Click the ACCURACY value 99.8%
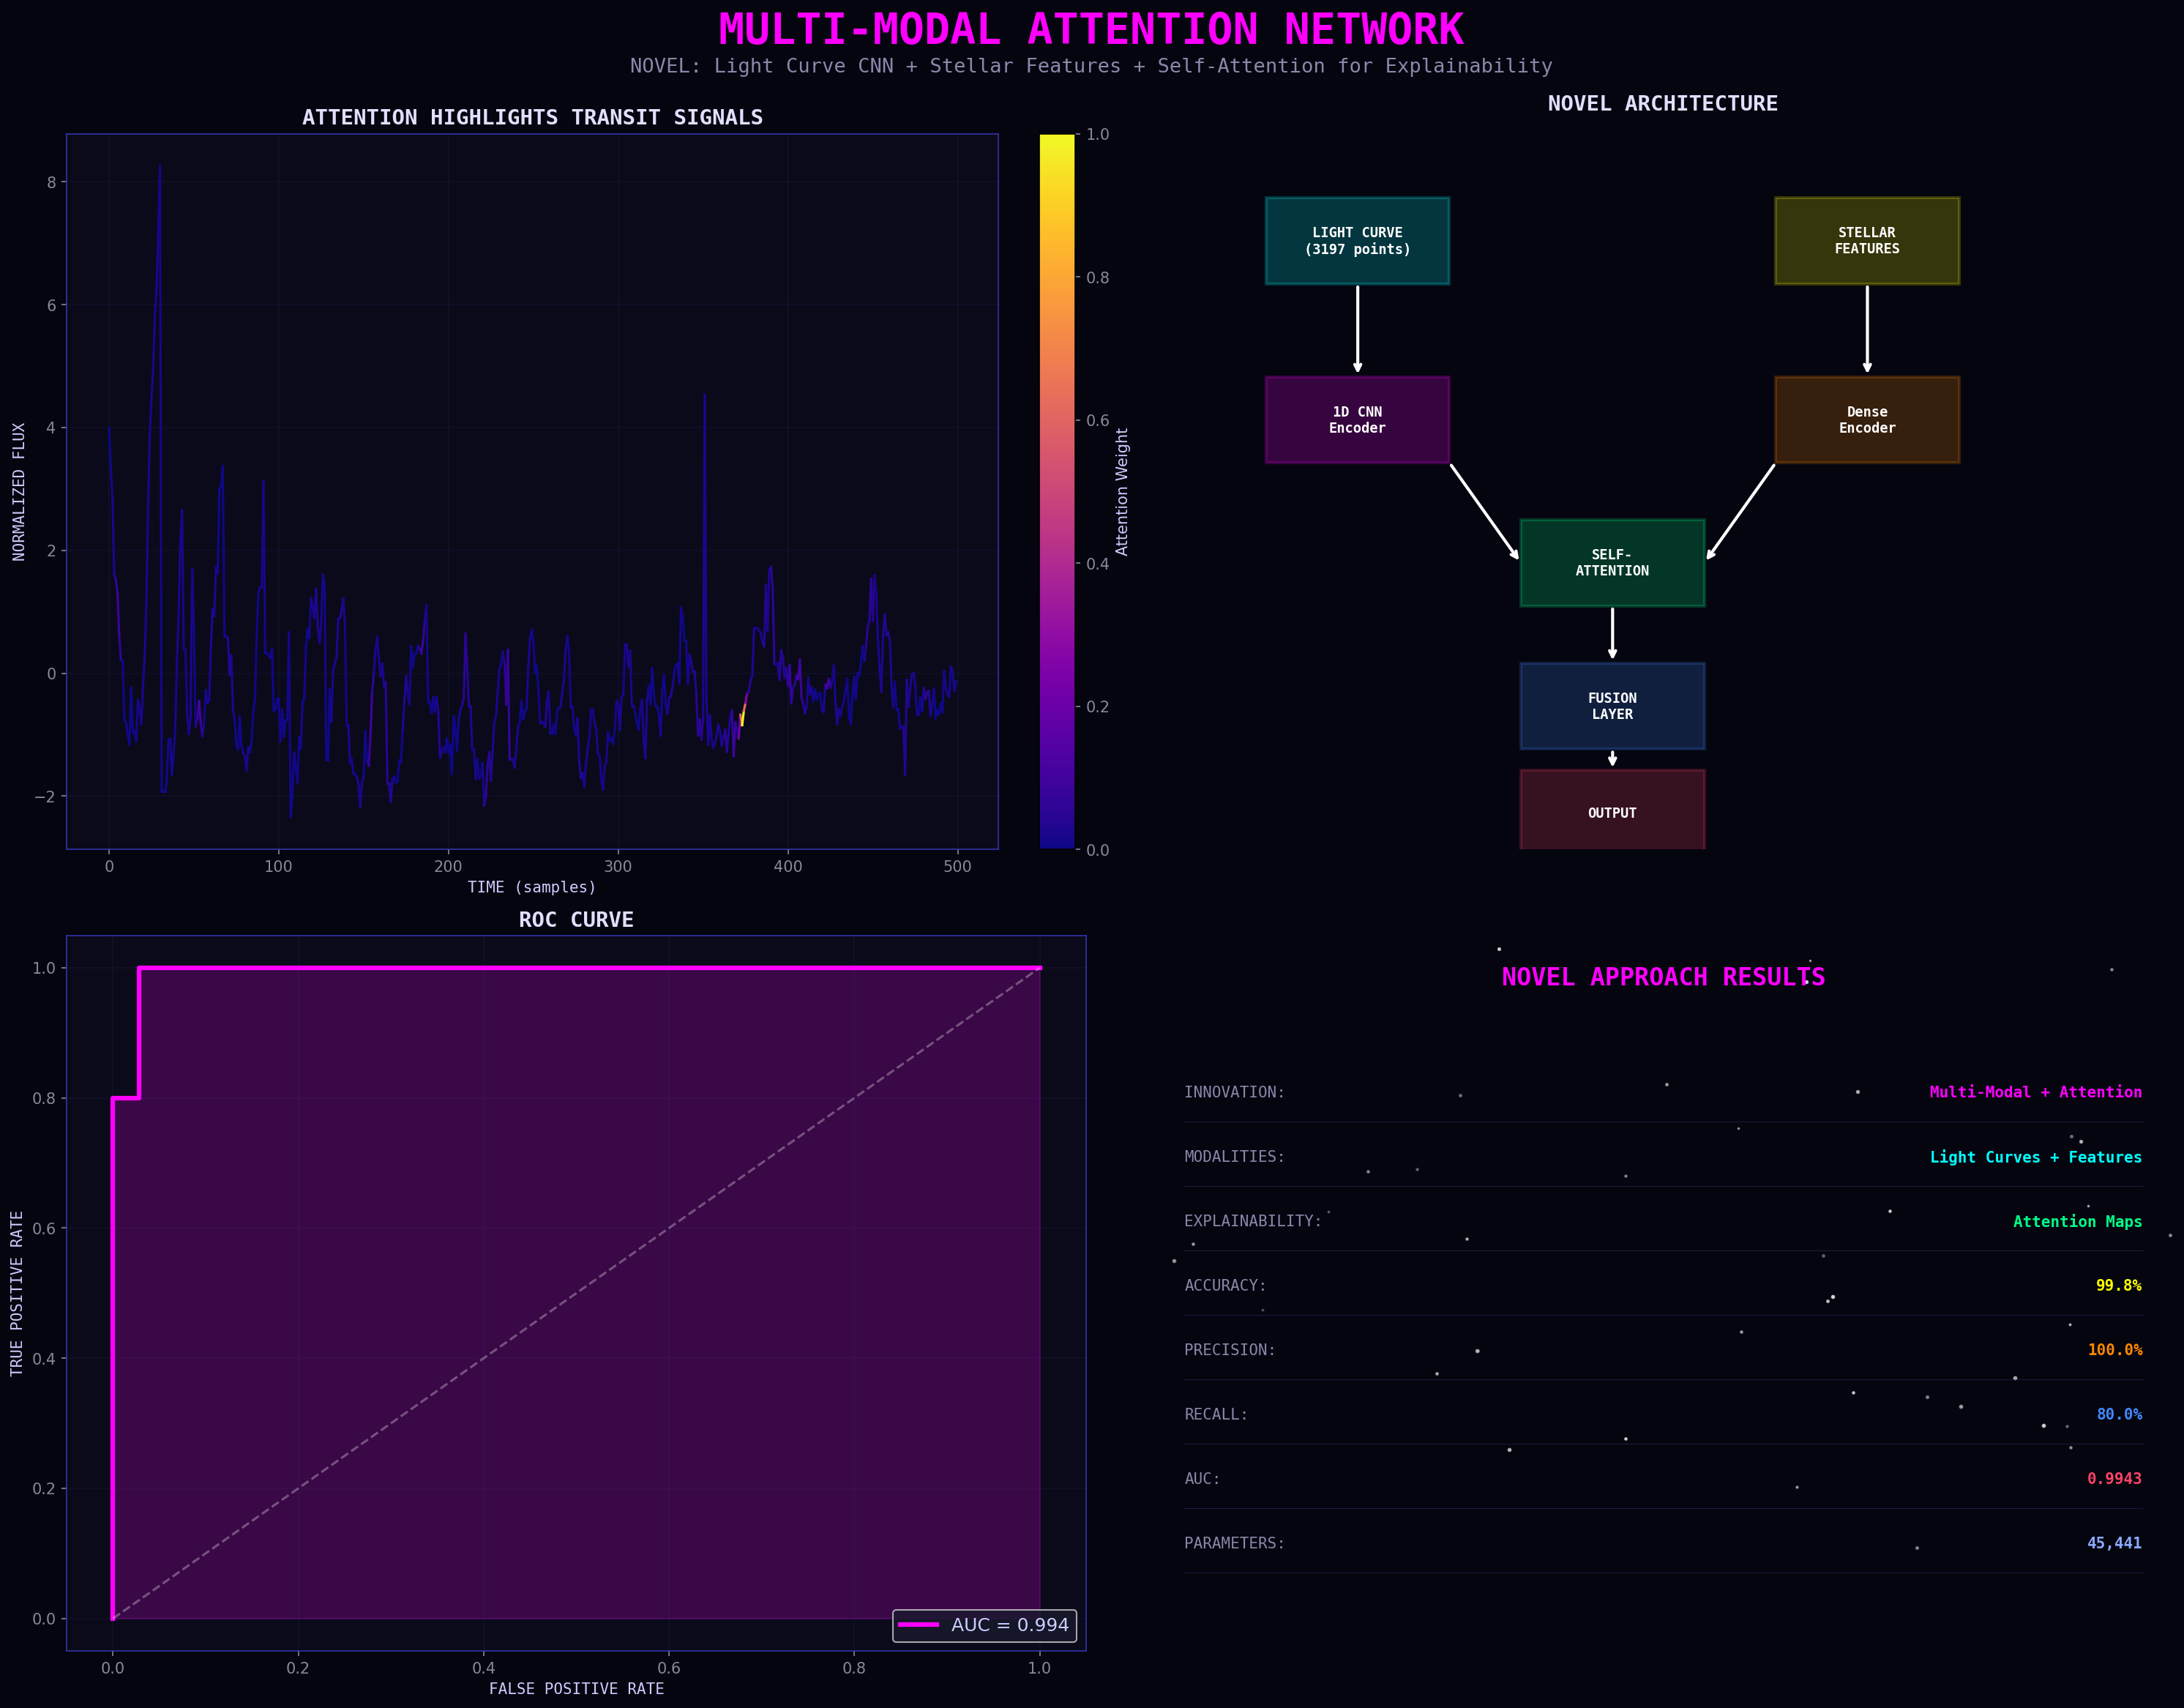Screen dimensions: 2184x1708 2118,1286
